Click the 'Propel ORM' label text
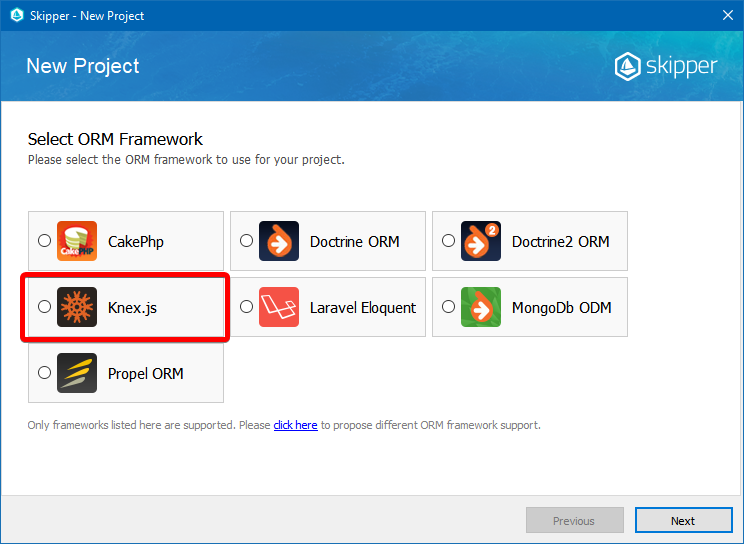 [x=146, y=374]
